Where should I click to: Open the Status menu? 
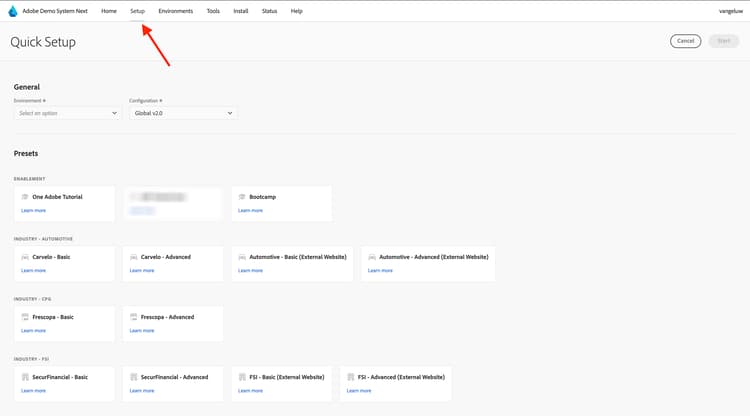pyautogui.click(x=269, y=11)
